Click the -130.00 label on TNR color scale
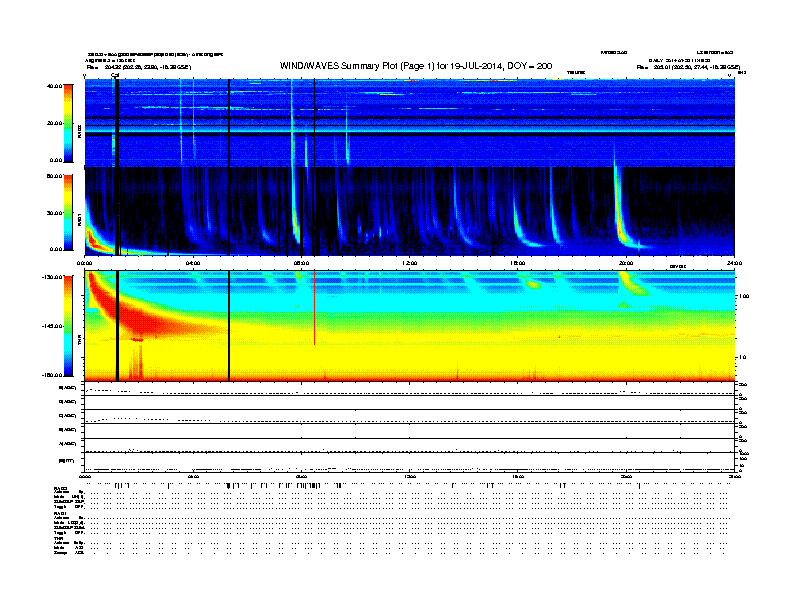Image resolution: width=792 pixels, height=612 pixels. click(x=53, y=277)
